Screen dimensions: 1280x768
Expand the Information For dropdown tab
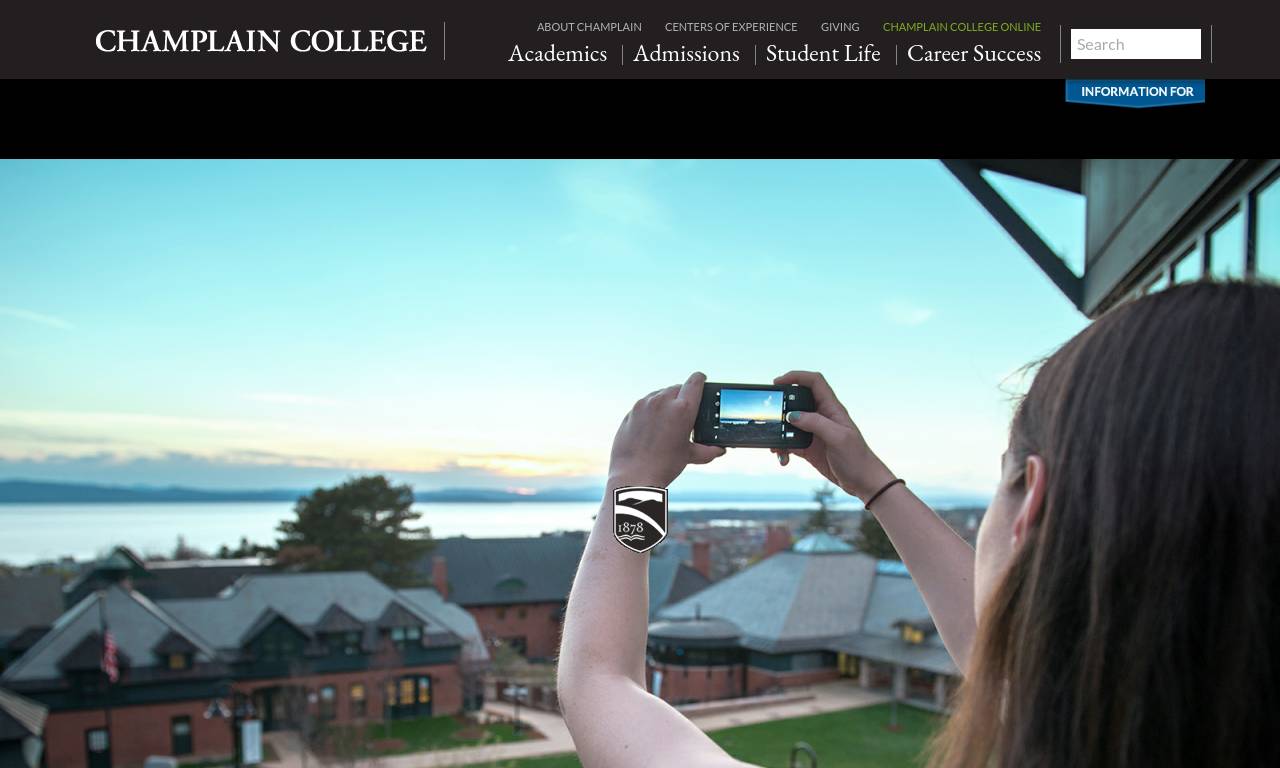pos(1136,92)
